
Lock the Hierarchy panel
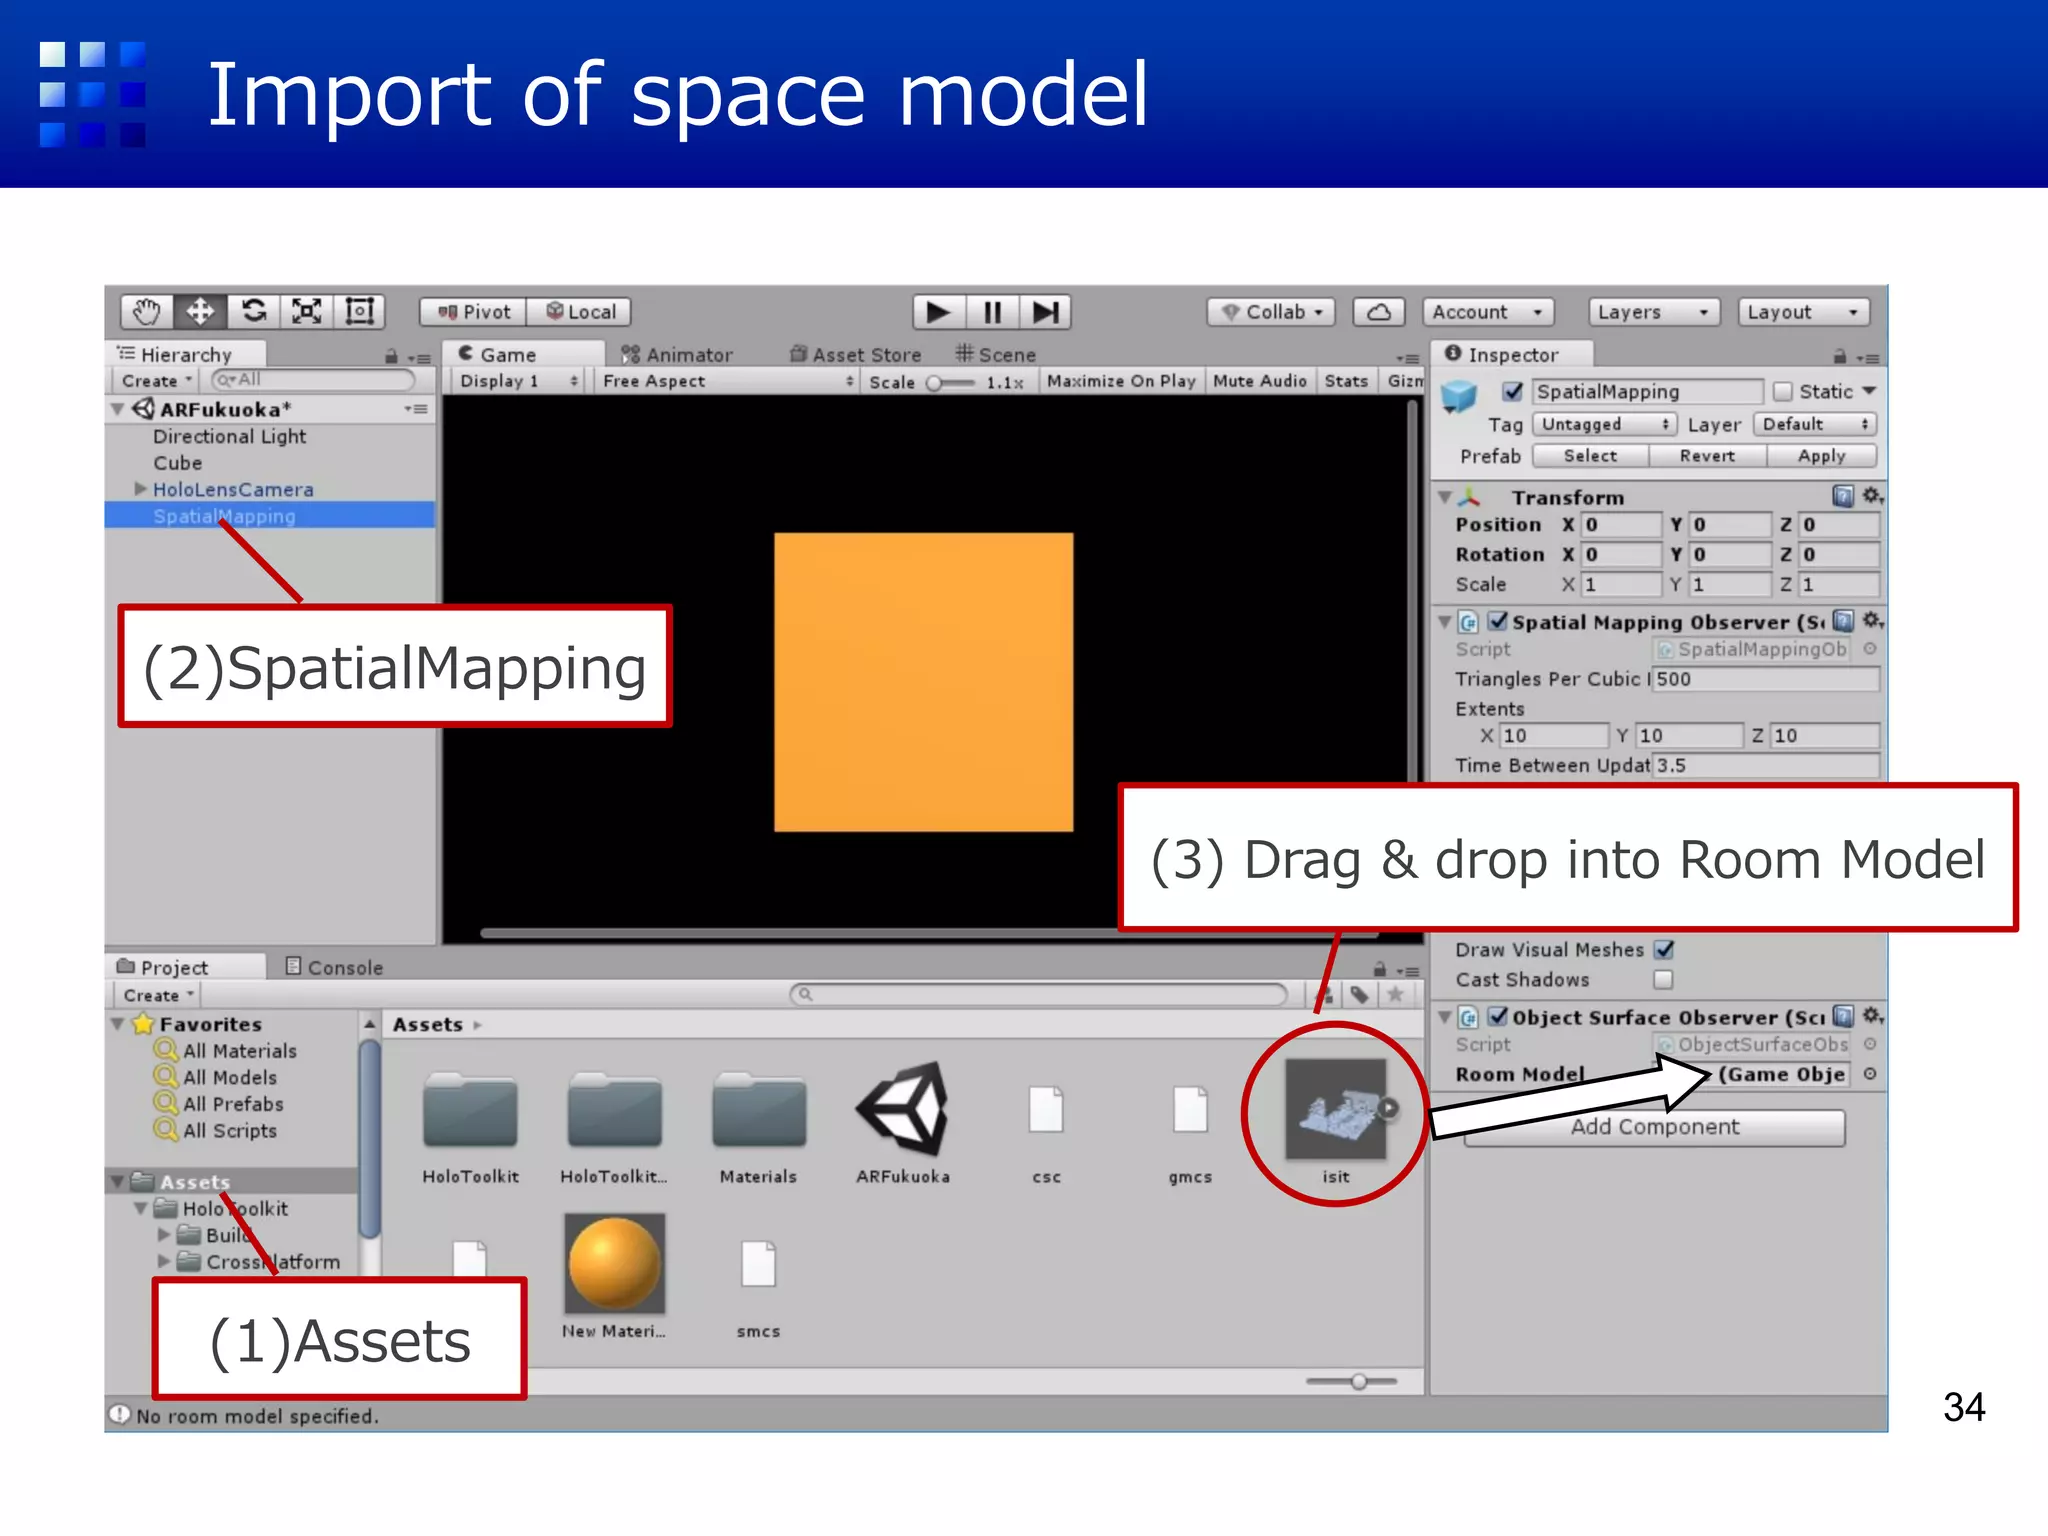[x=392, y=356]
